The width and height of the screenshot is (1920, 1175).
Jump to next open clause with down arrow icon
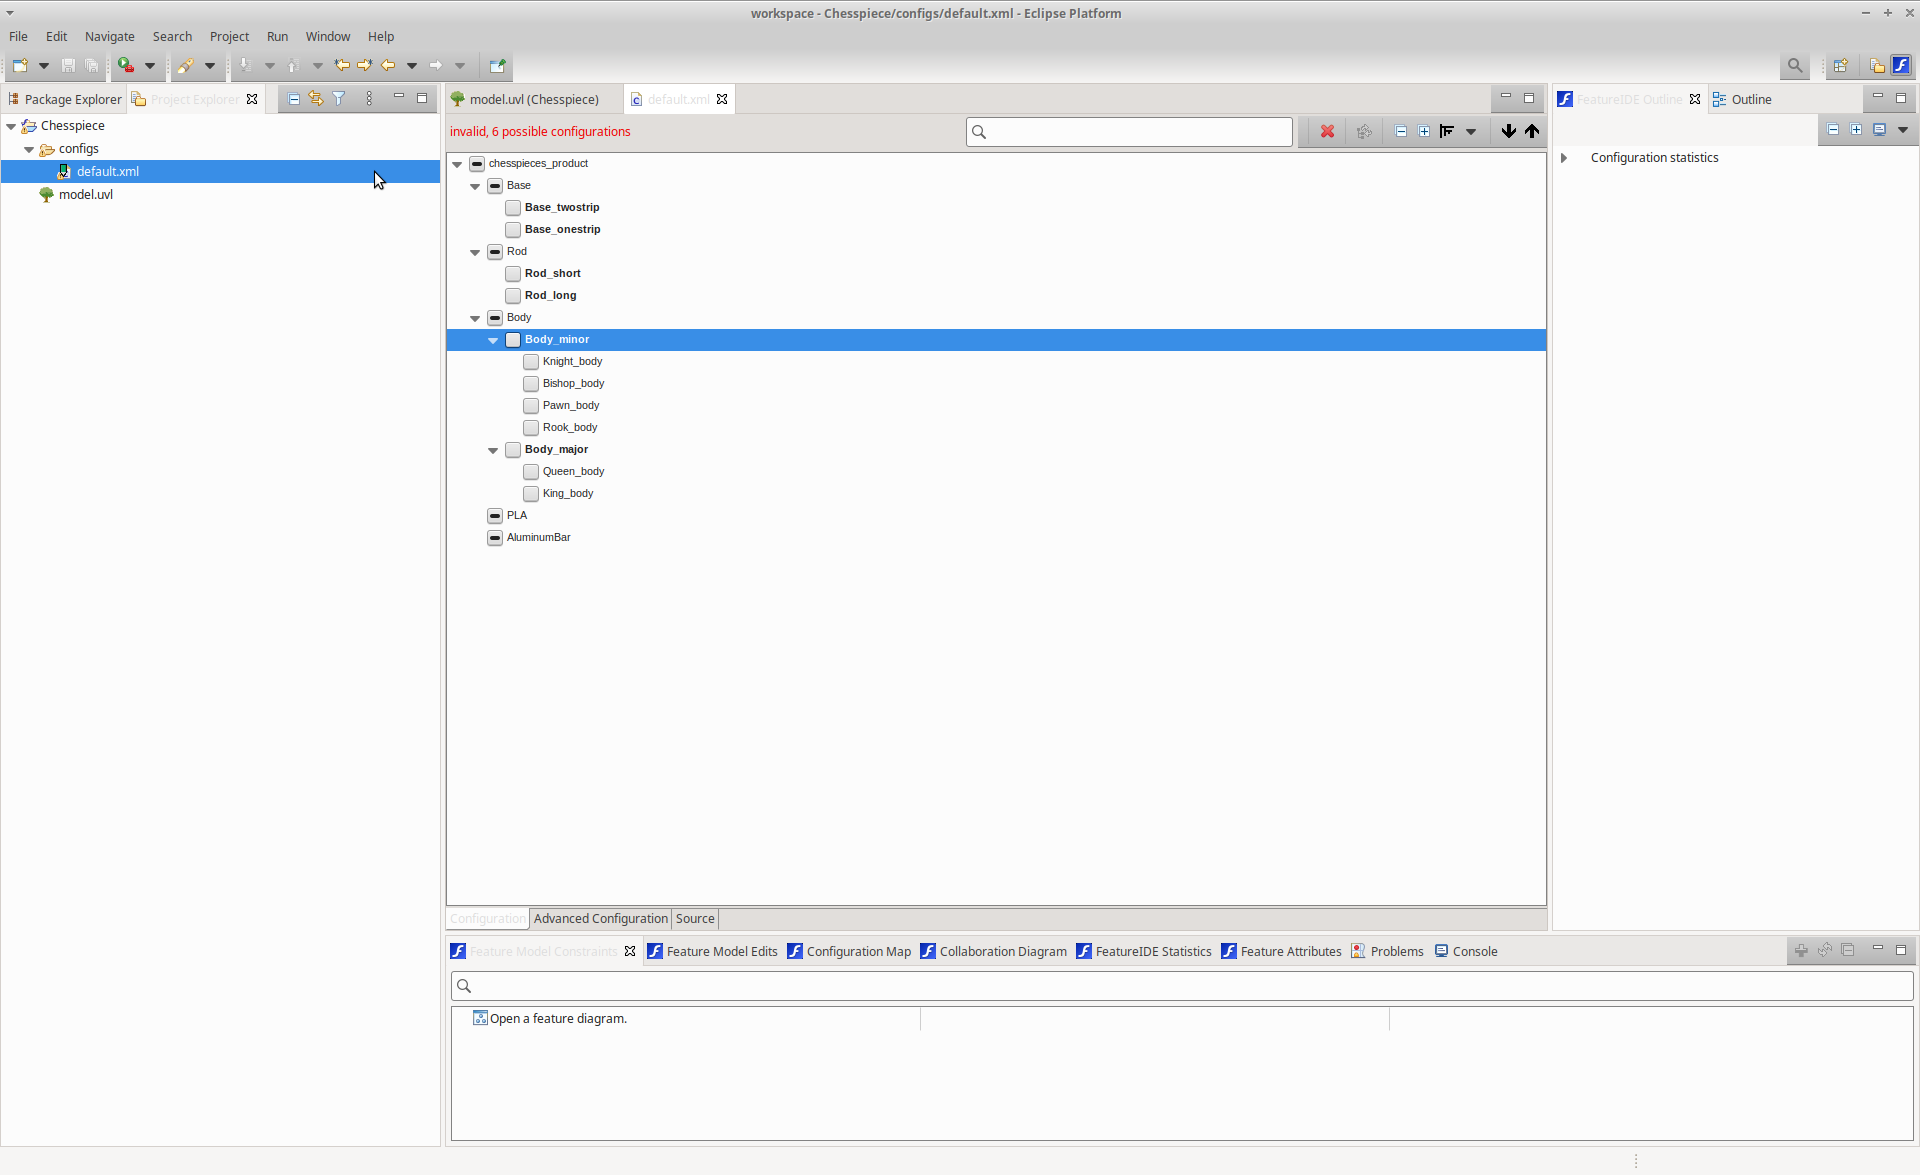(1508, 131)
